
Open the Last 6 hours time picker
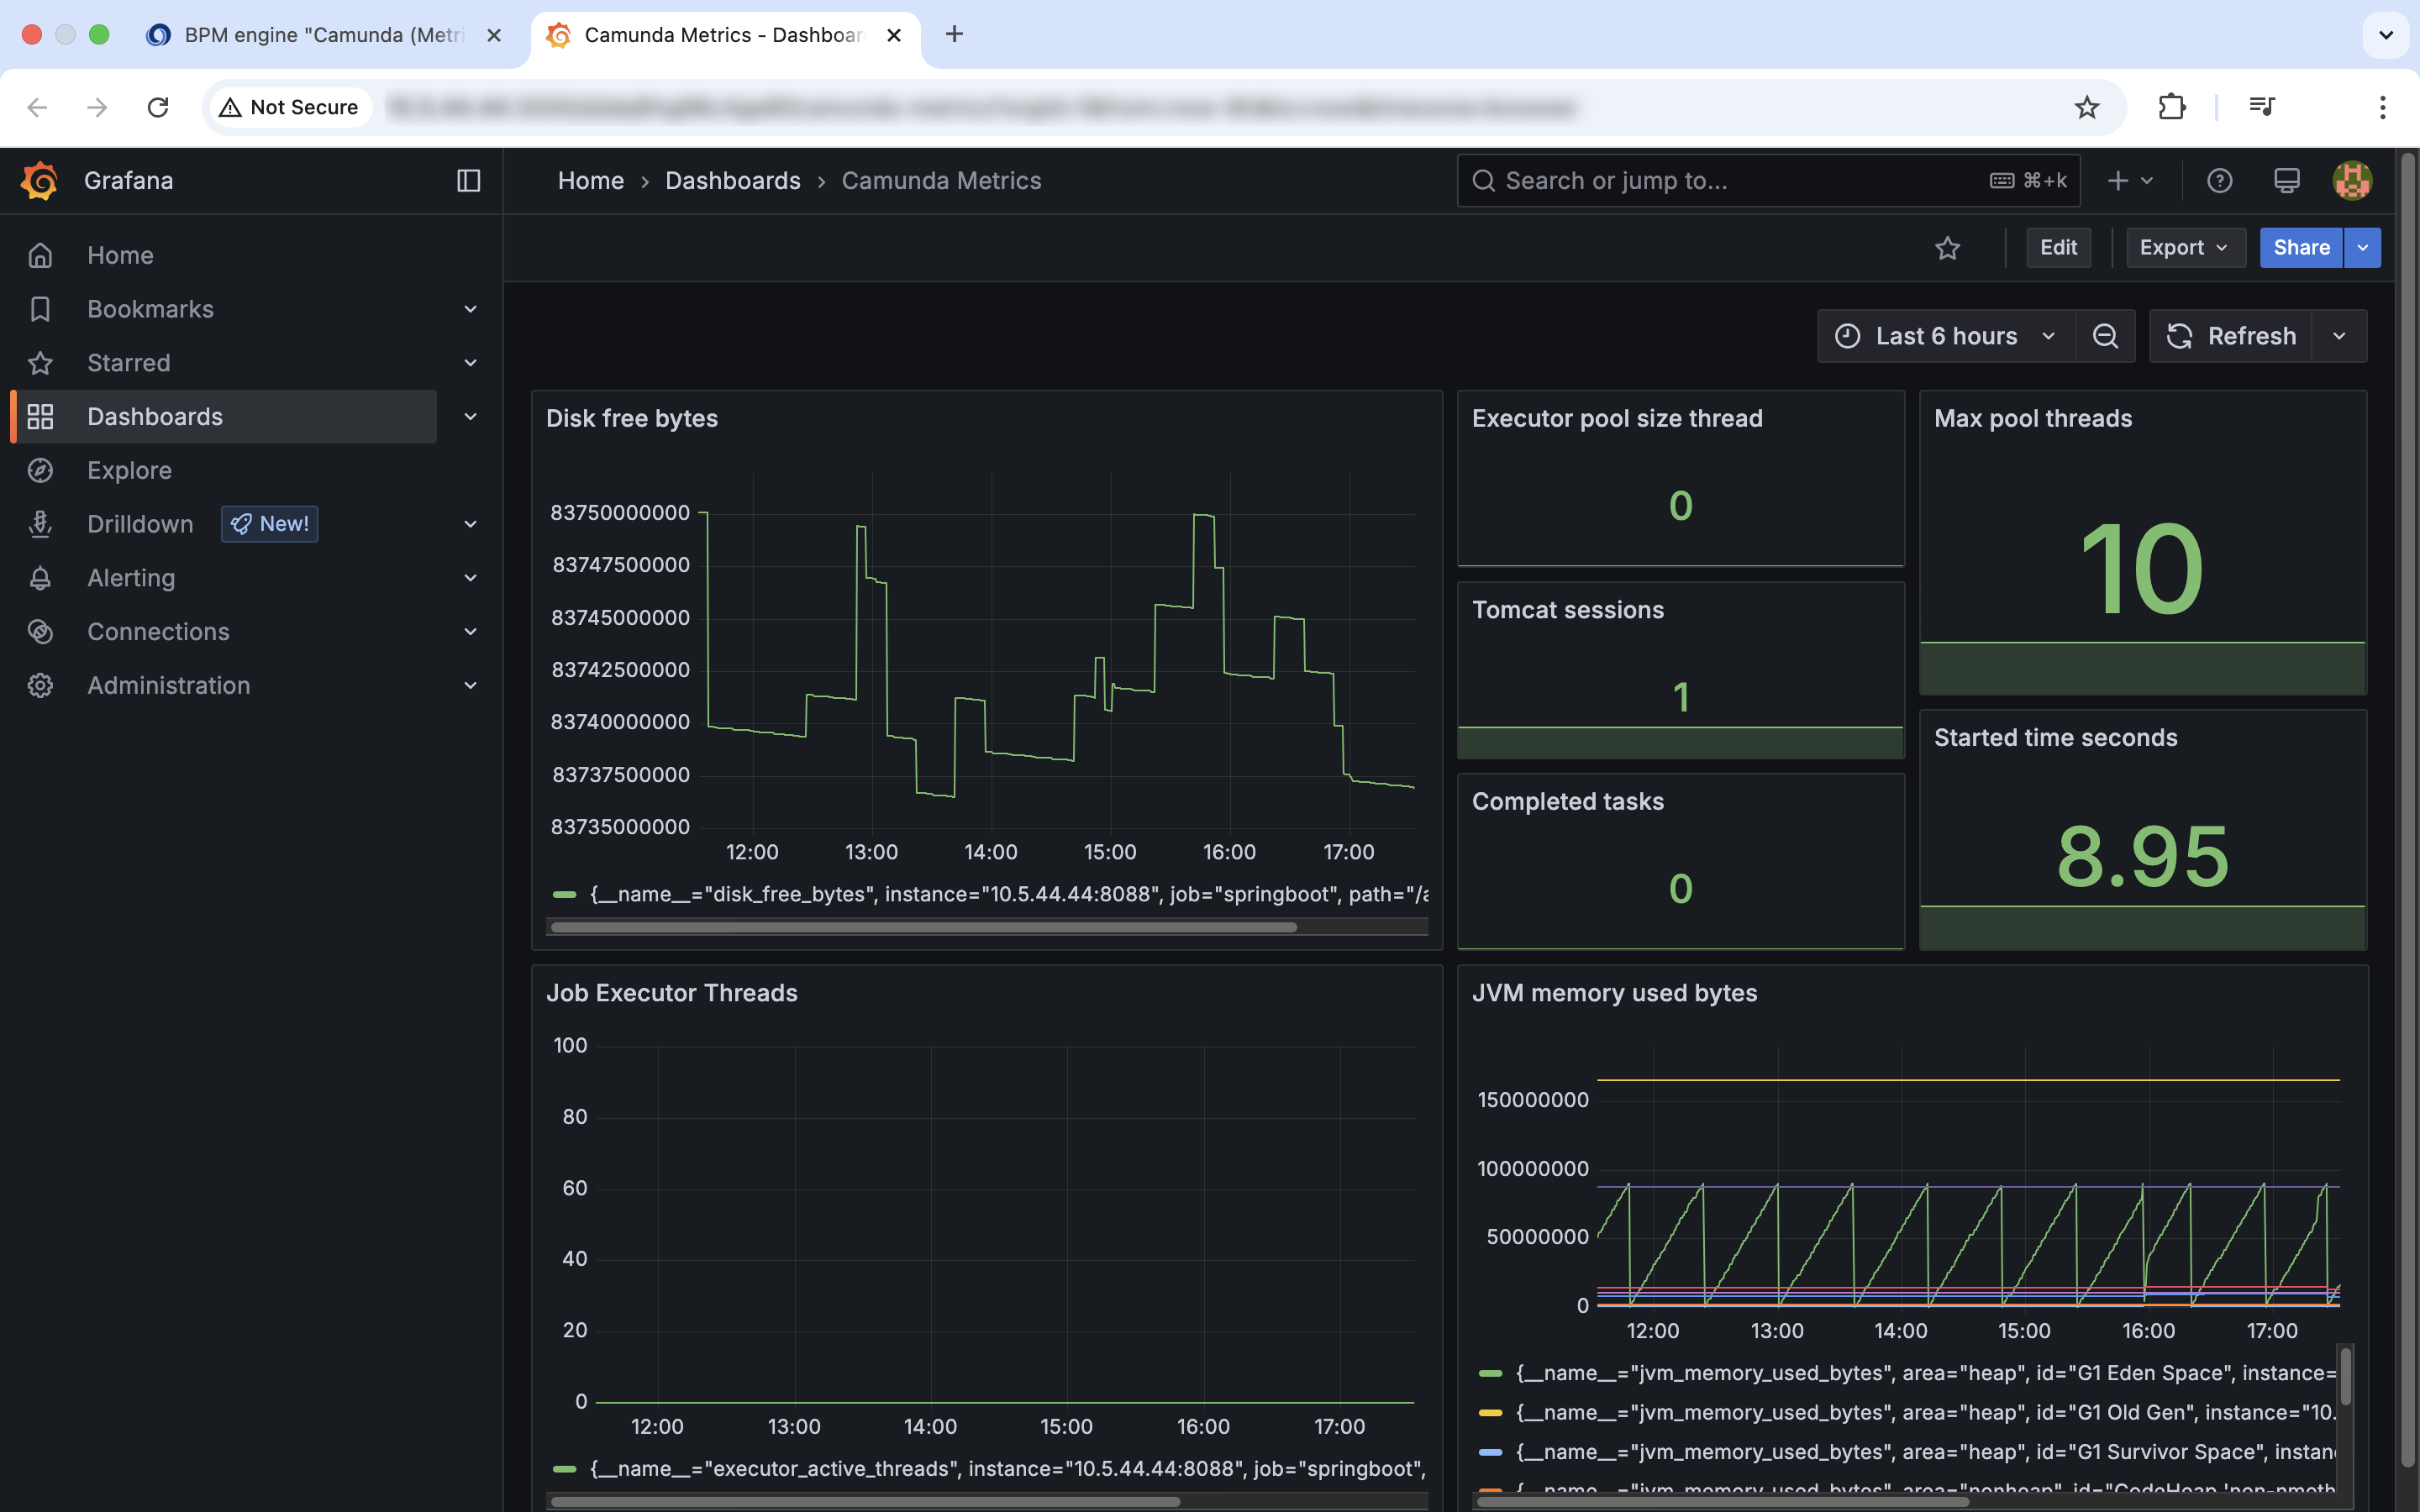pyautogui.click(x=1946, y=336)
